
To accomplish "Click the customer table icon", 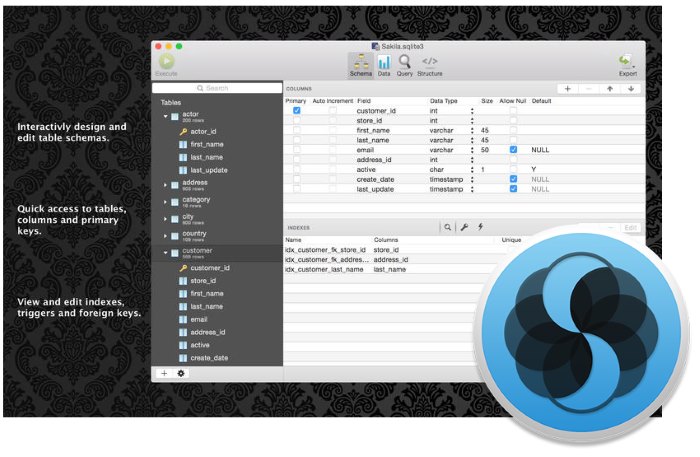I will (175, 253).
